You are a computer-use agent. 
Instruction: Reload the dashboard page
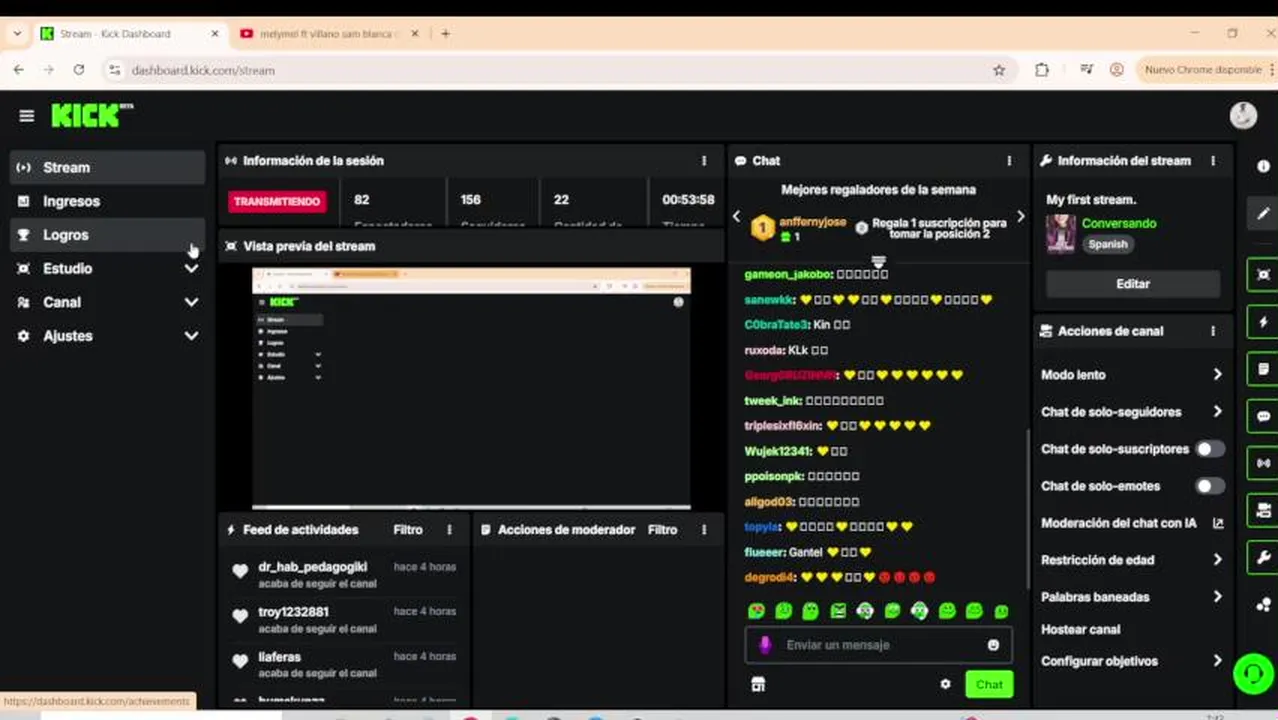tap(79, 70)
